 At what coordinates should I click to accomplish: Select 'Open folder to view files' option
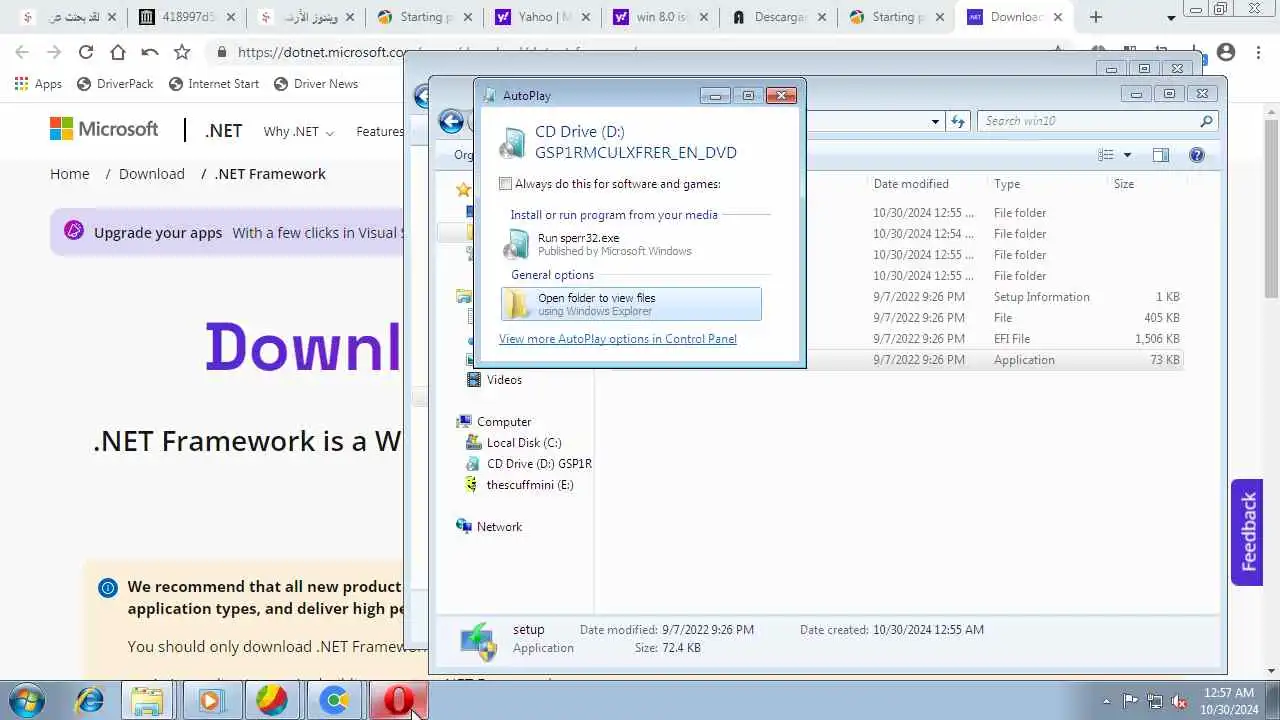(x=631, y=304)
